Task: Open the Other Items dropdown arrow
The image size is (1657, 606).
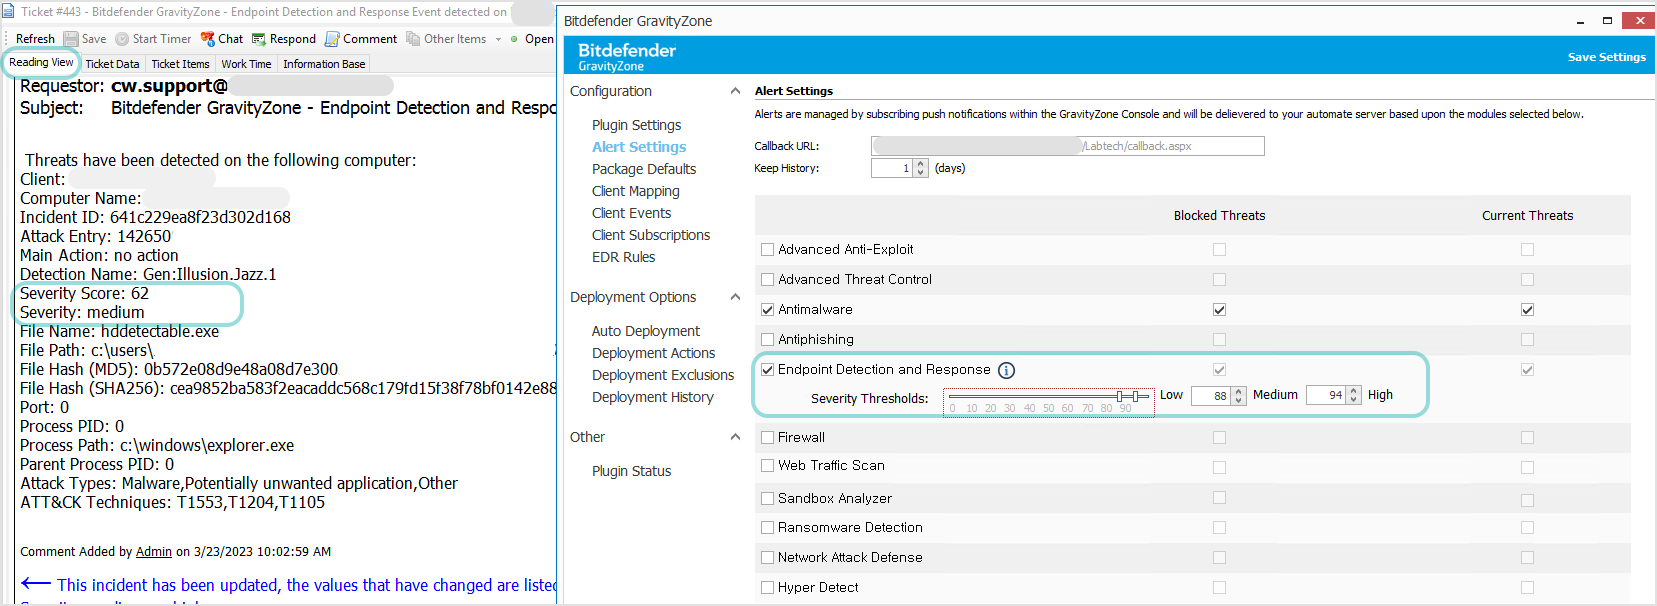Action: tap(498, 40)
